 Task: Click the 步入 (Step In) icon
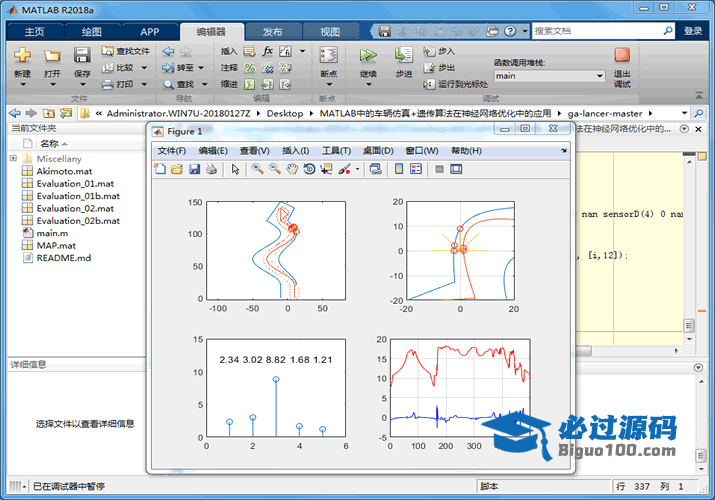429,51
